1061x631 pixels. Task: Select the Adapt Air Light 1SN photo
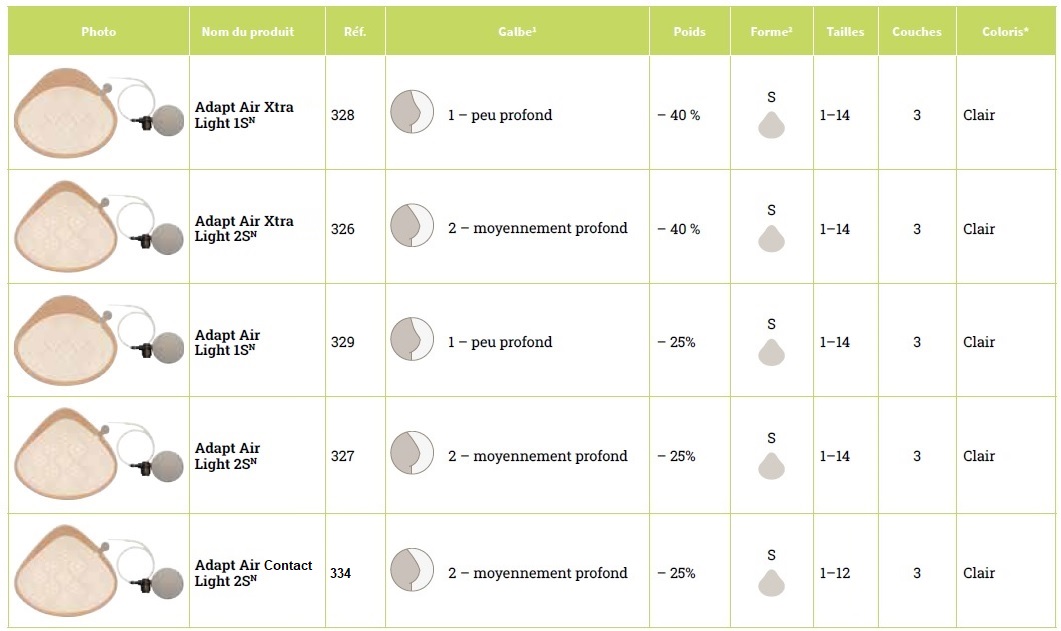tap(98, 340)
